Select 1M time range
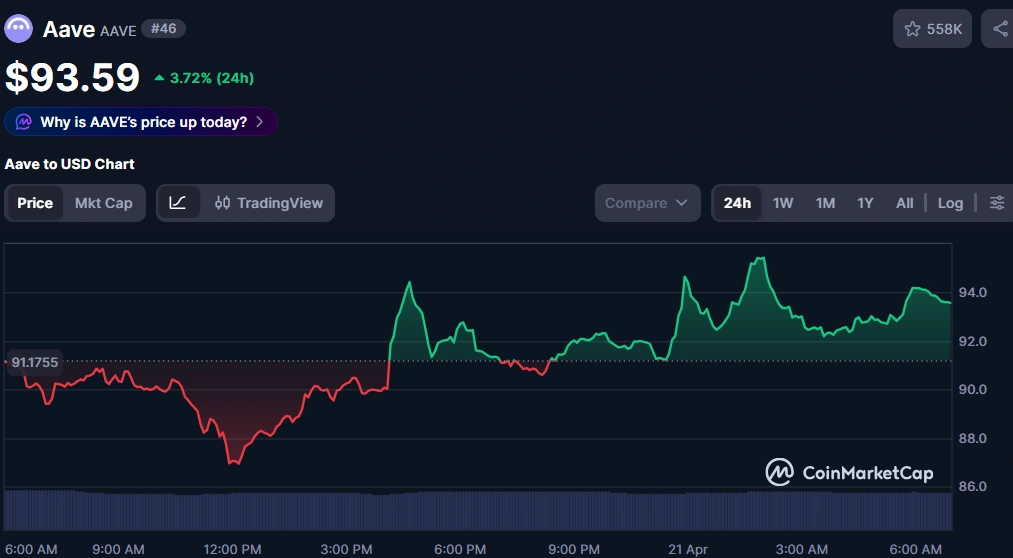1013x558 pixels. [x=825, y=203]
